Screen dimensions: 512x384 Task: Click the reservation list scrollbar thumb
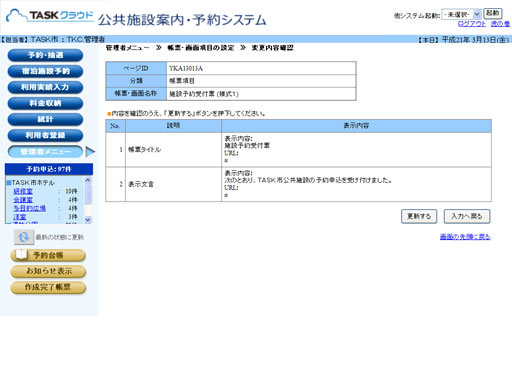click(88, 194)
